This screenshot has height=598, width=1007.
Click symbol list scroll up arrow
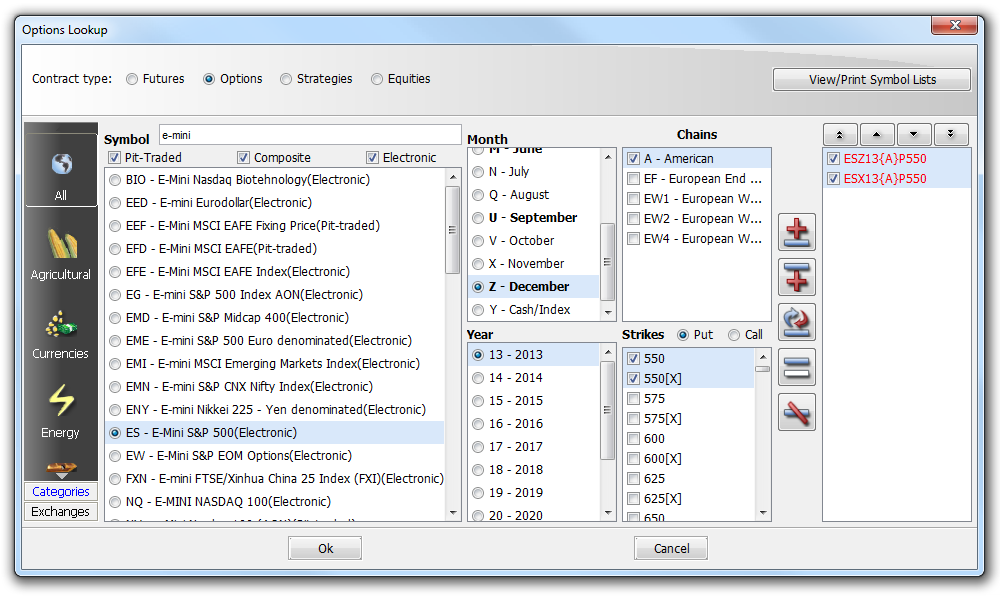pos(453,177)
